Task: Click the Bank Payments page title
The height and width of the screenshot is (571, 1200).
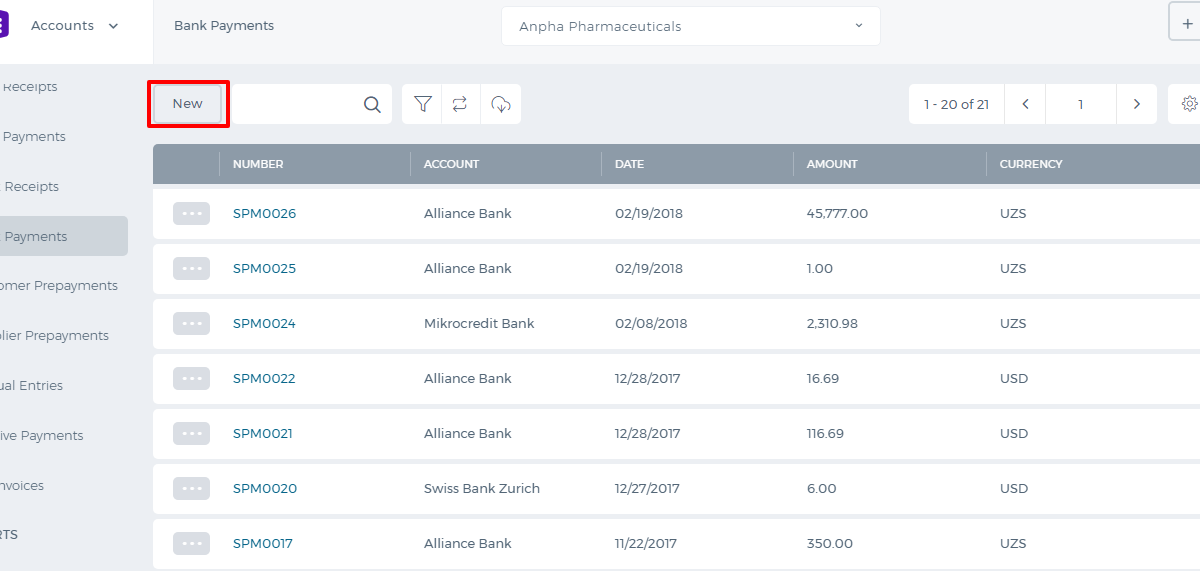Action: [x=224, y=26]
